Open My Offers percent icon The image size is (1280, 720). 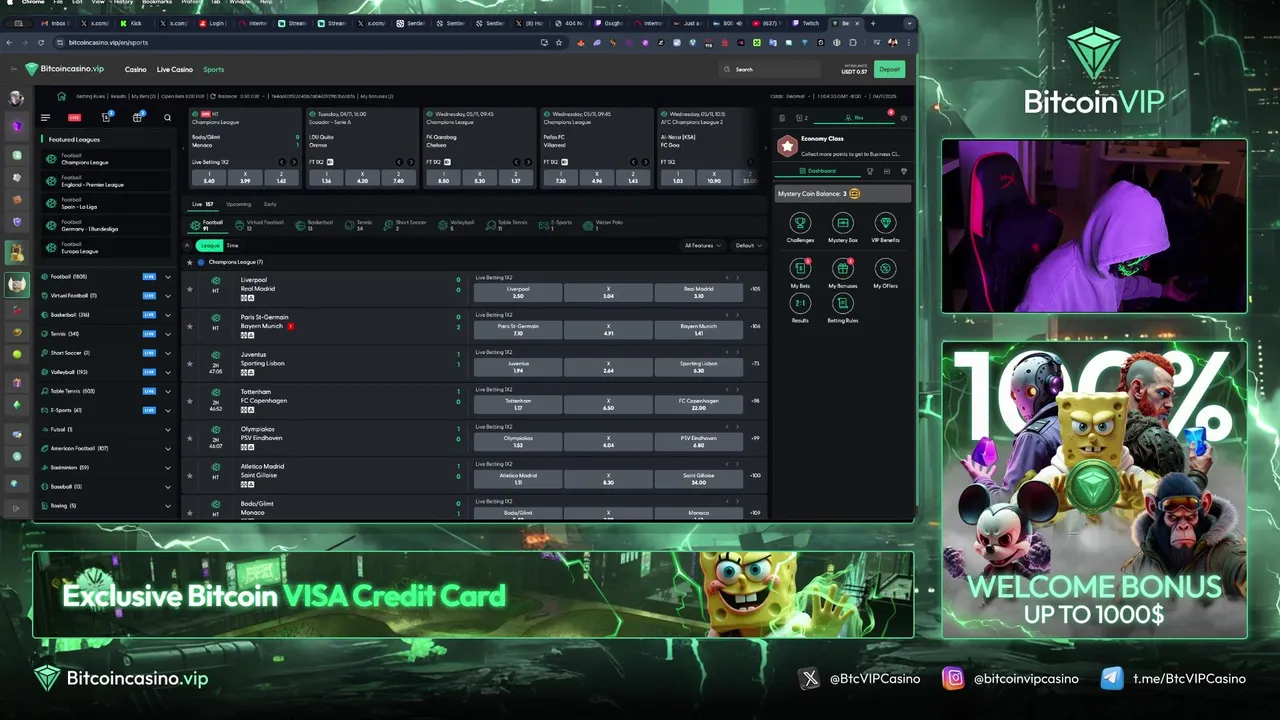click(885, 268)
